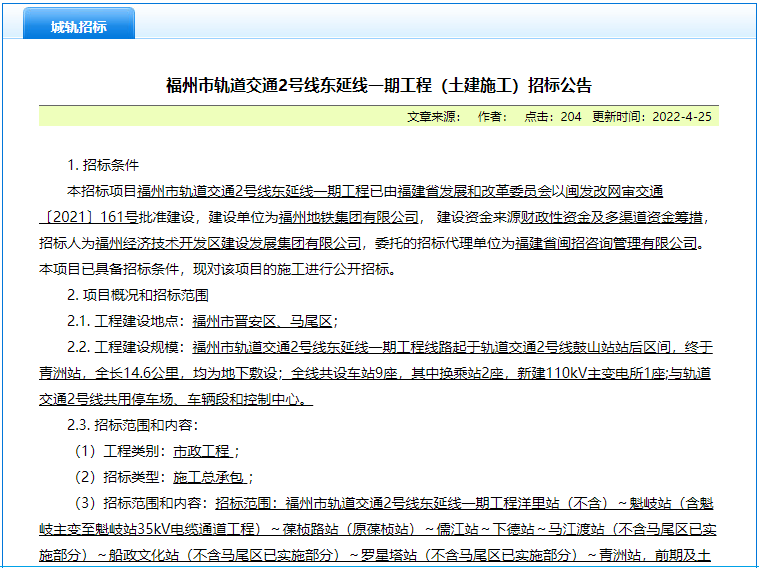Click underlined 福州地铁集团有限公司 text
This screenshot has width=759, height=568.
348,217
